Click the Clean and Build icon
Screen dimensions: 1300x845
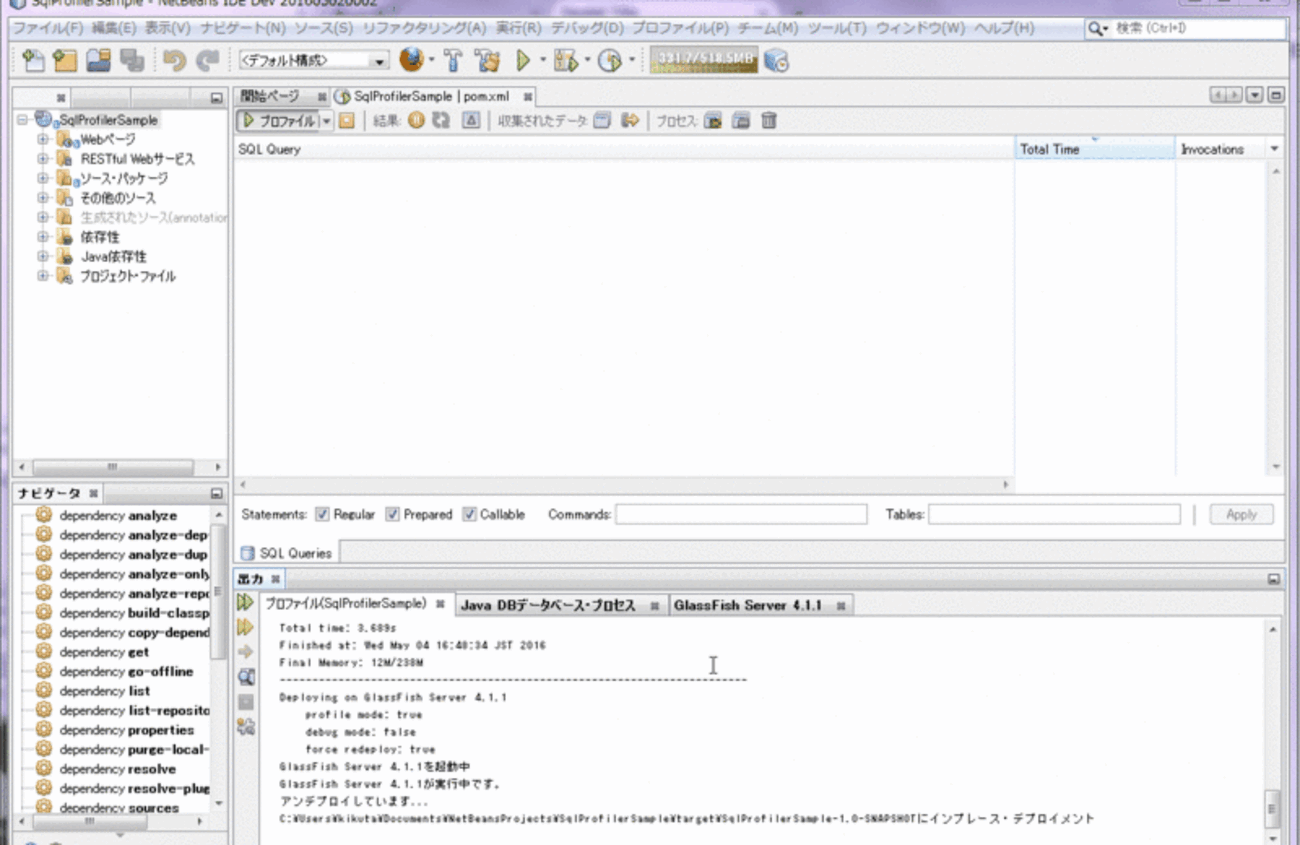coord(487,61)
